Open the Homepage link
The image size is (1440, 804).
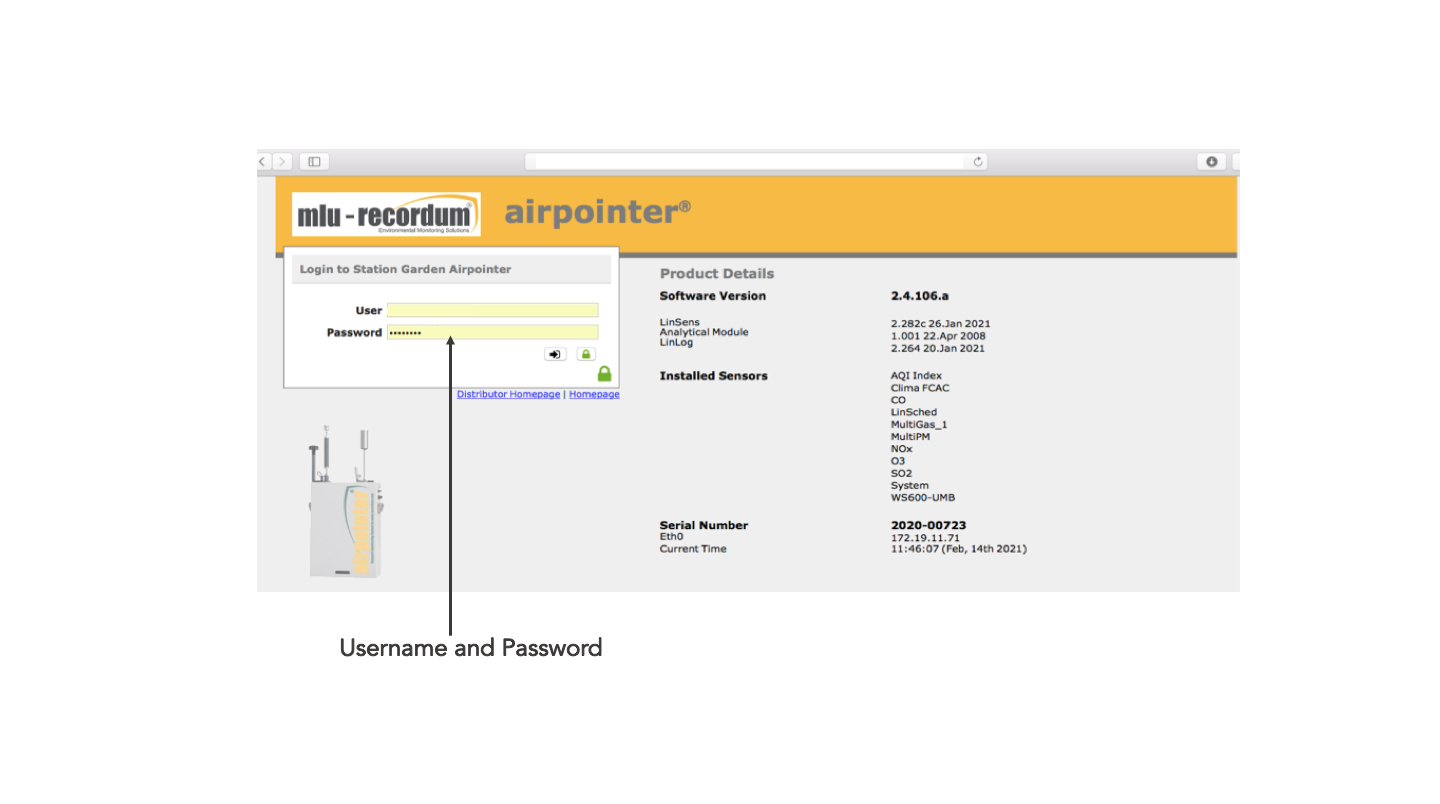[594, 394]
